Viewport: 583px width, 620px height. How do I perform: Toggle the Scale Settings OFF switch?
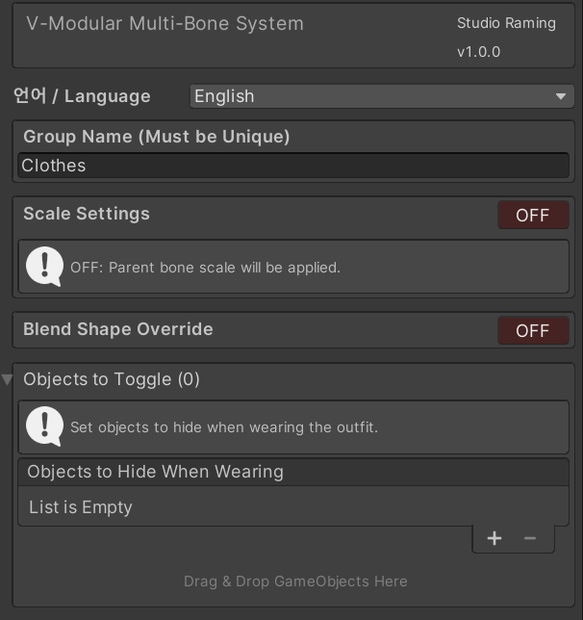pos(533,215)
